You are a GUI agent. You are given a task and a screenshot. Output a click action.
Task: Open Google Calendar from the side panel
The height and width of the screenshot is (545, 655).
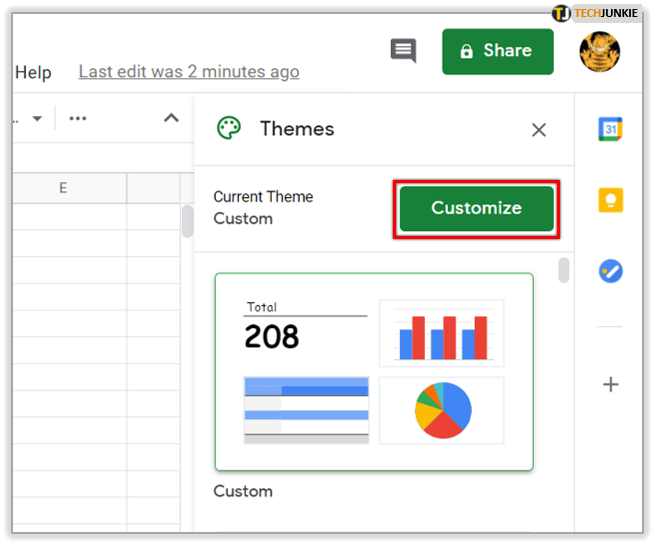pyautogui.click(x=611, y=129)
